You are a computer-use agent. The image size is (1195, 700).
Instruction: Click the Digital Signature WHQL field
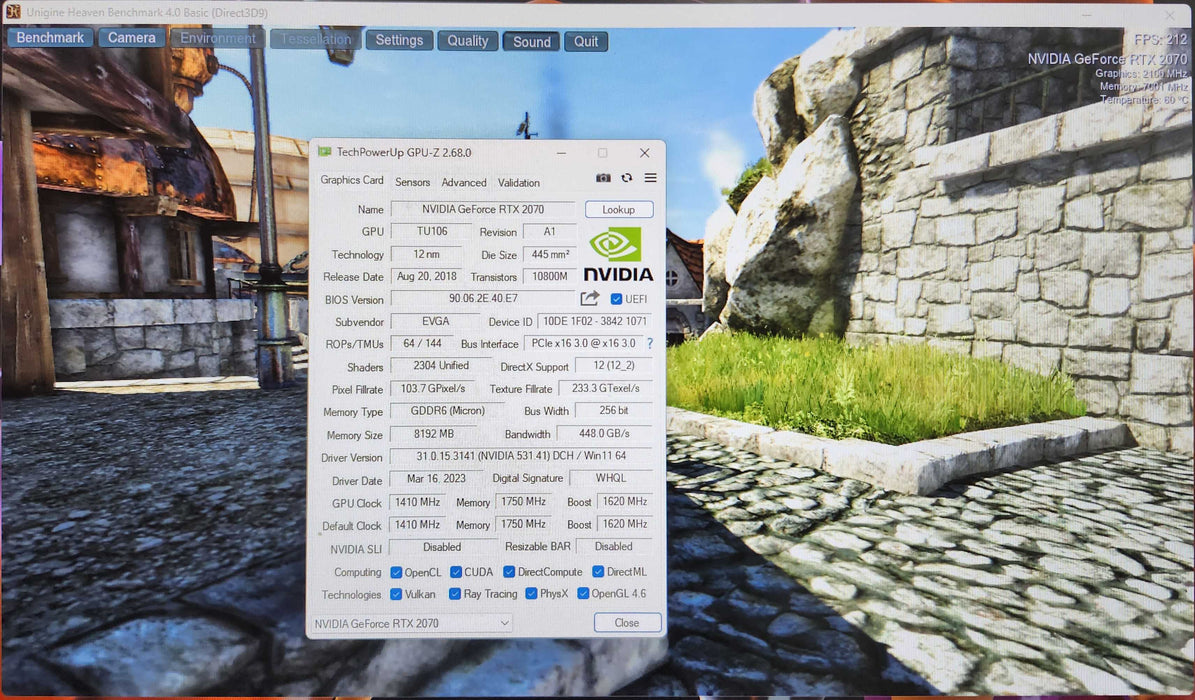(611, 478)
